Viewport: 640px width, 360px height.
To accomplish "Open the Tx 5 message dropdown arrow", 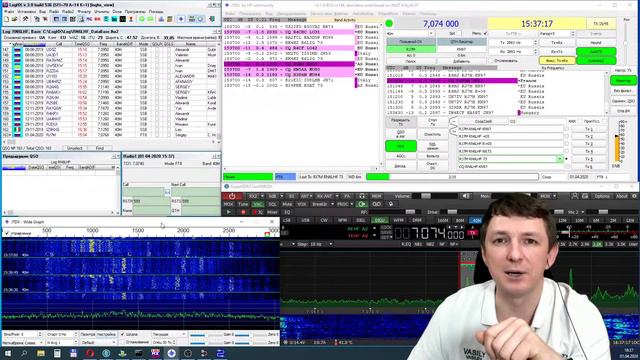I will [x=560, y=159].
